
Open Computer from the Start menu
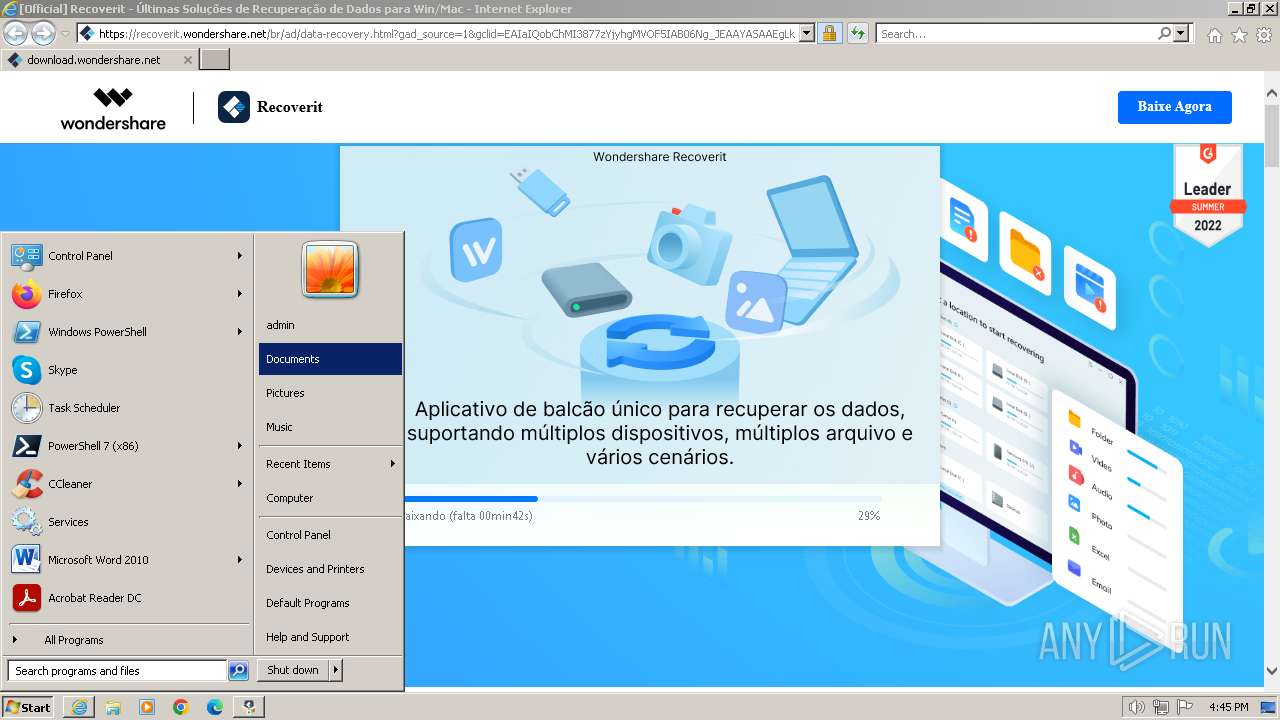click(x=330, y=498)
